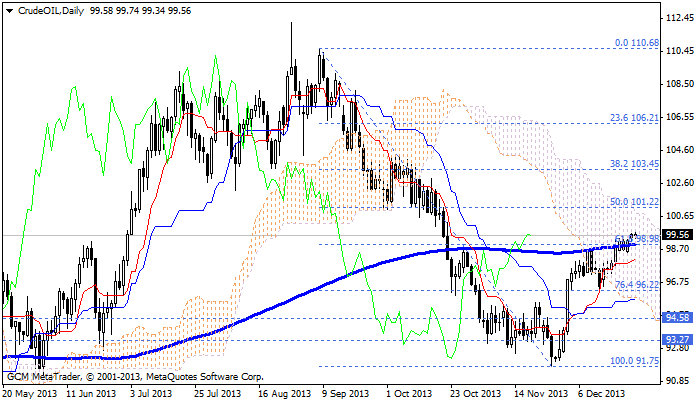Select the 100.0 91.75 Fibonacci level label
The height and width of the screenshot is (402, 700).
[x=634, y=360]
